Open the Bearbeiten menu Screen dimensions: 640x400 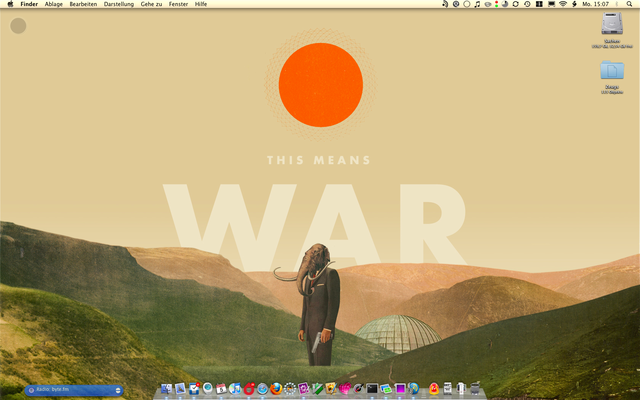point(83,4)
